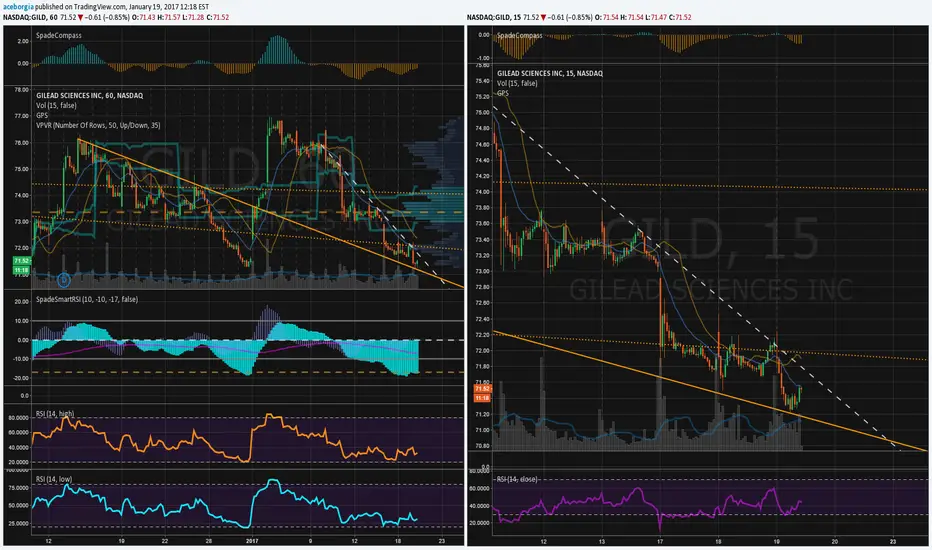Click the orange 71.52 price tag on the 15-minute chart
Viewport: 932px width, 550px height.
pyautogui.click(x=482, y=388)
